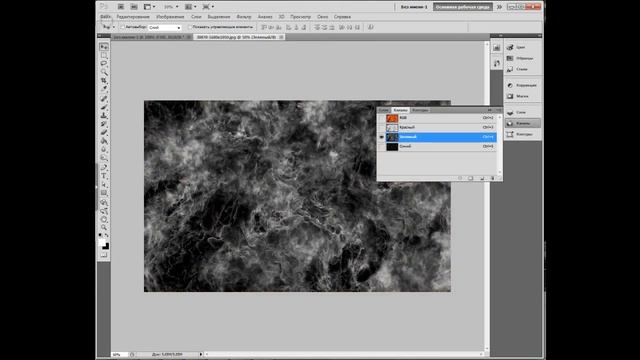The height and width of the screenshot is (360, 640).
Task: Hide the Зелёный channel visibility eye
Action: pyautogui.click(x=382, y=137)
